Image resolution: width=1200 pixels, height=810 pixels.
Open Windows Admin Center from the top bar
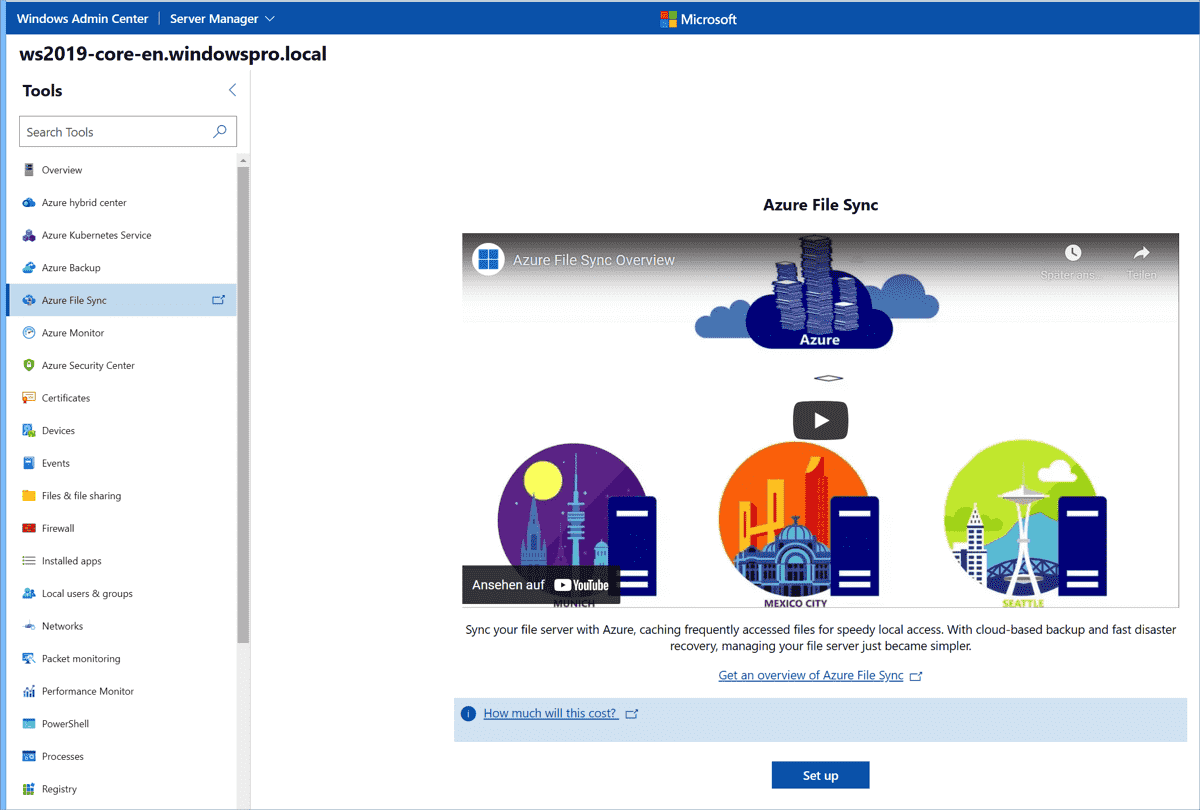pyautogui.click(x=81, y=18)
